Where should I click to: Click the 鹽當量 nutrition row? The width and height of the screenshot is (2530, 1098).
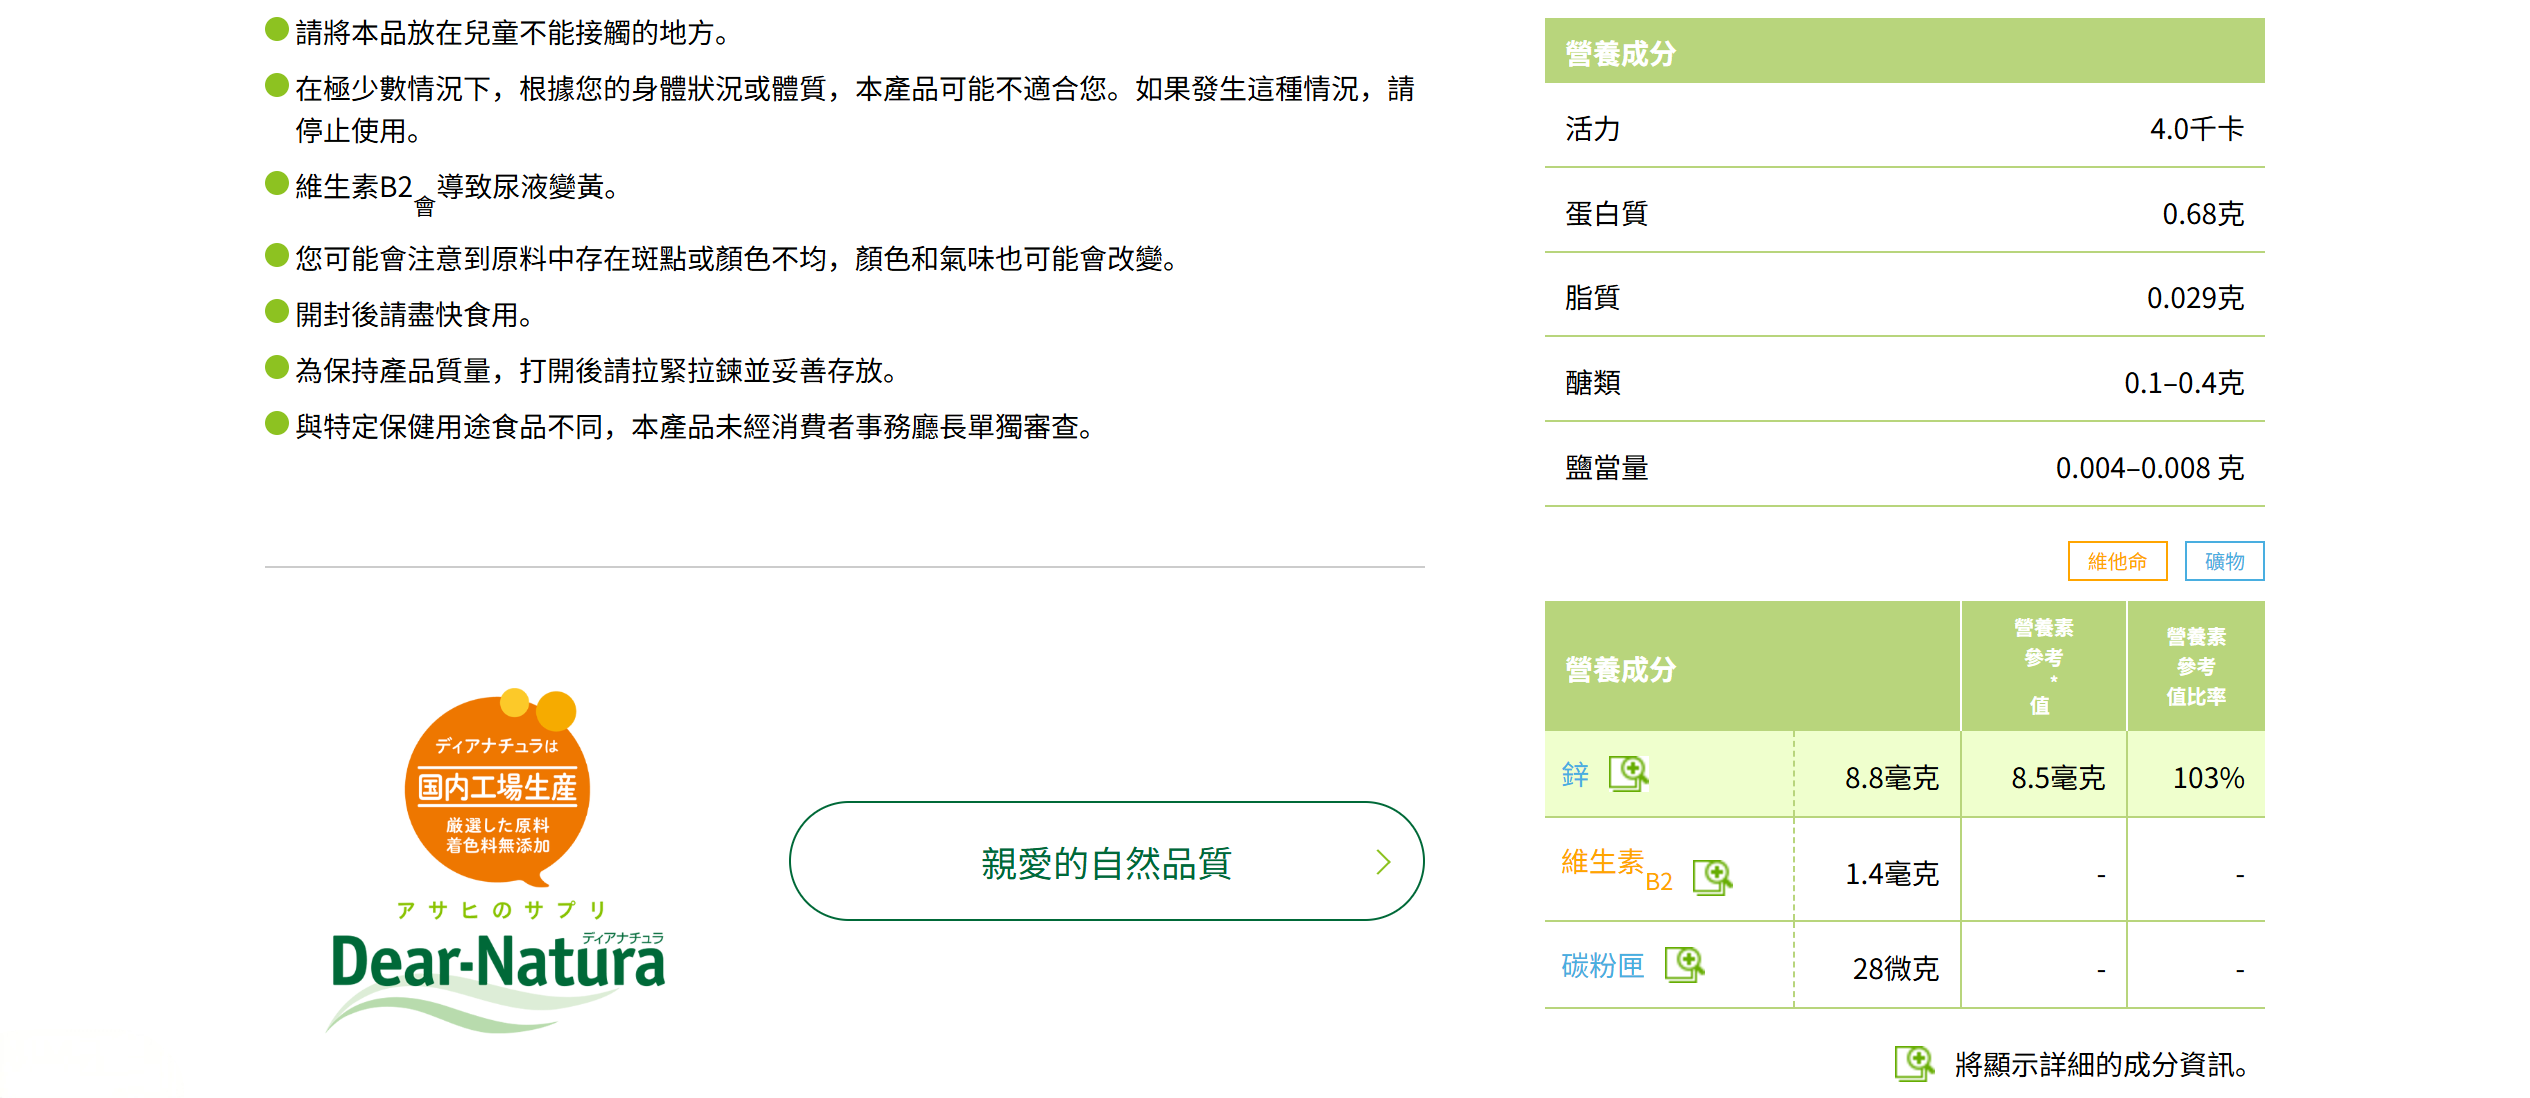1903,467
